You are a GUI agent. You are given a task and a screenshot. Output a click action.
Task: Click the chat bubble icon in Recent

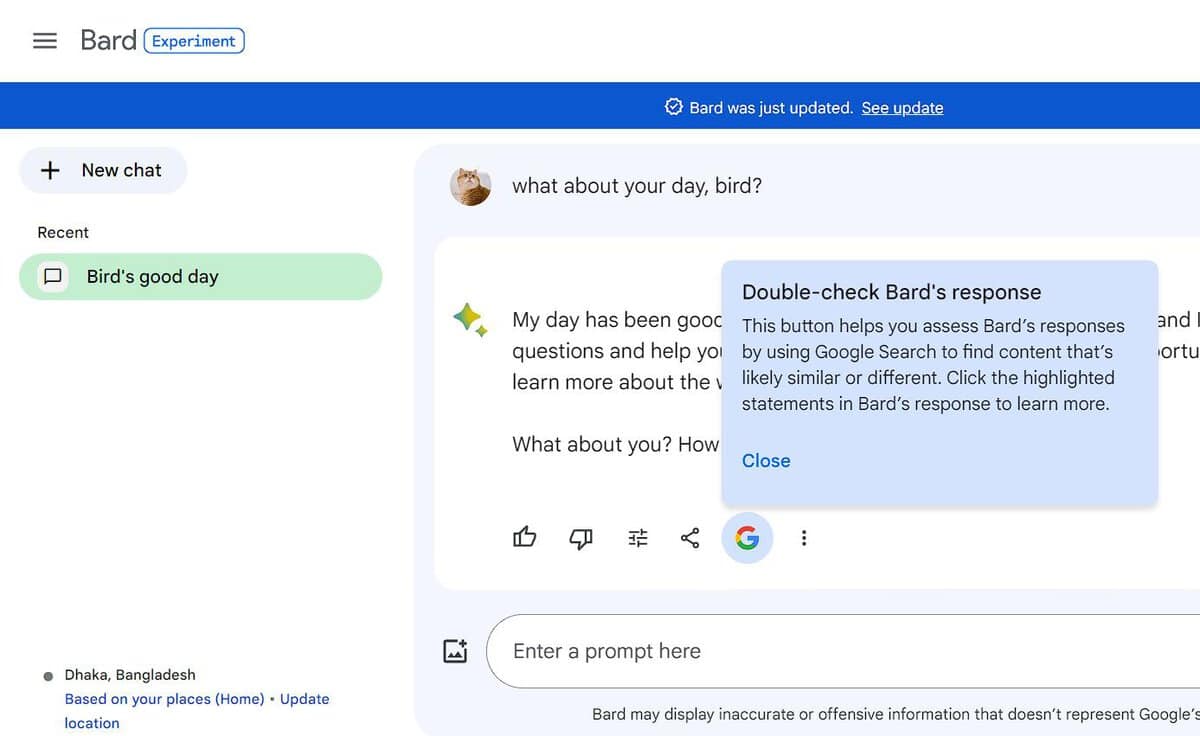(x=53, y=277)
